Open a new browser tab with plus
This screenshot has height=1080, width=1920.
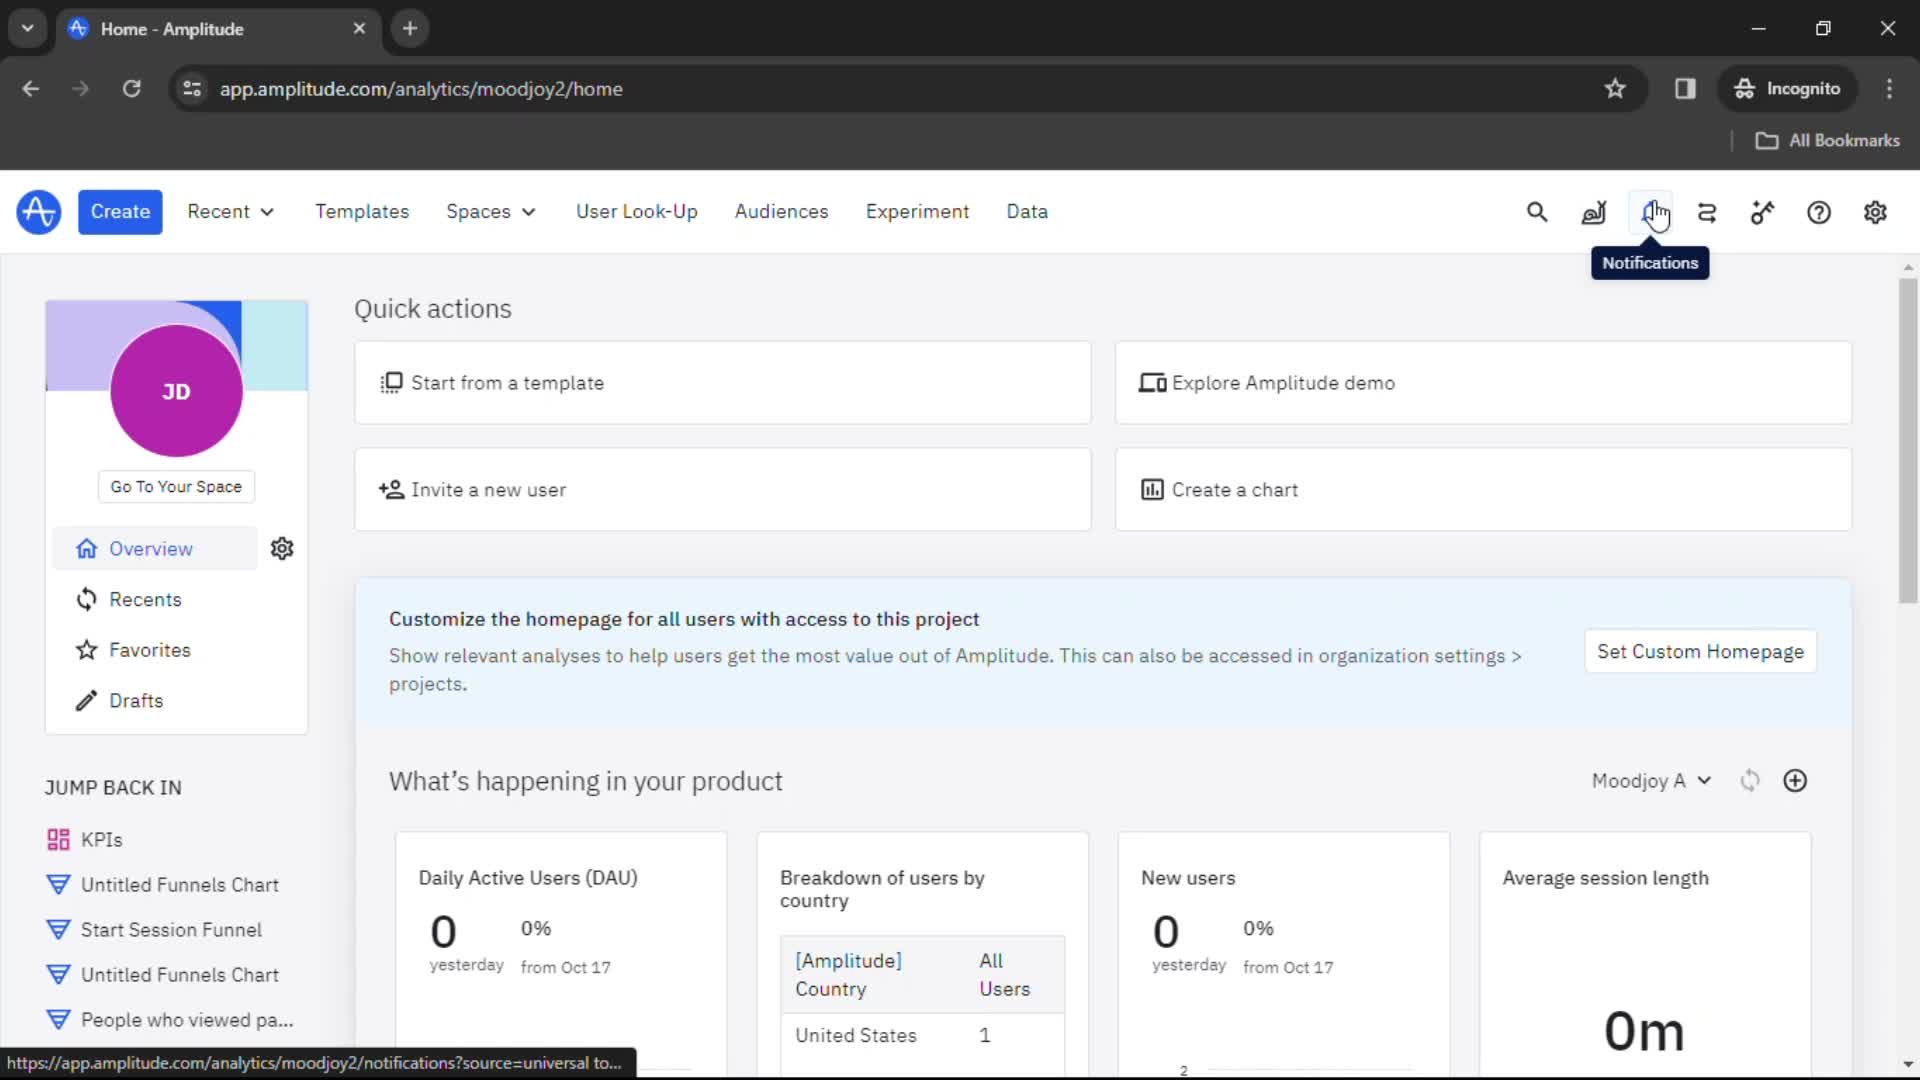coord(410,29)
